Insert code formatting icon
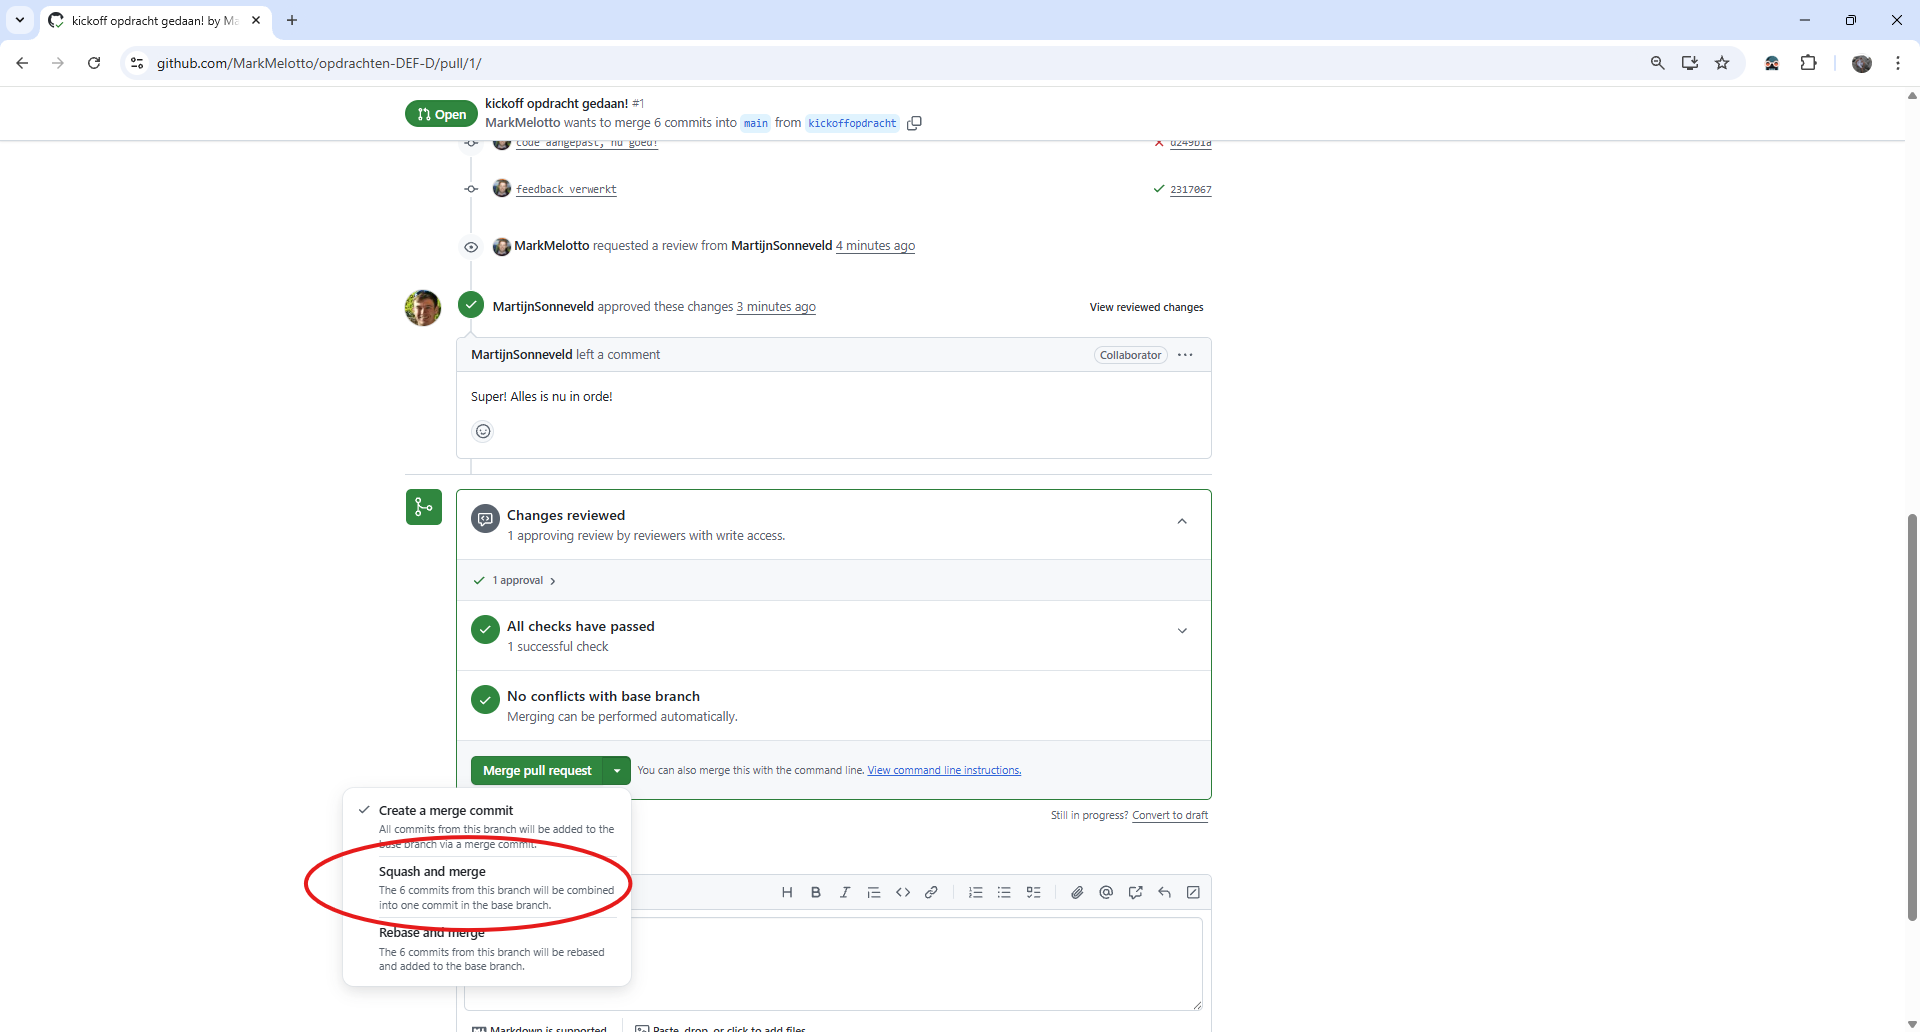 coord(903,892)
